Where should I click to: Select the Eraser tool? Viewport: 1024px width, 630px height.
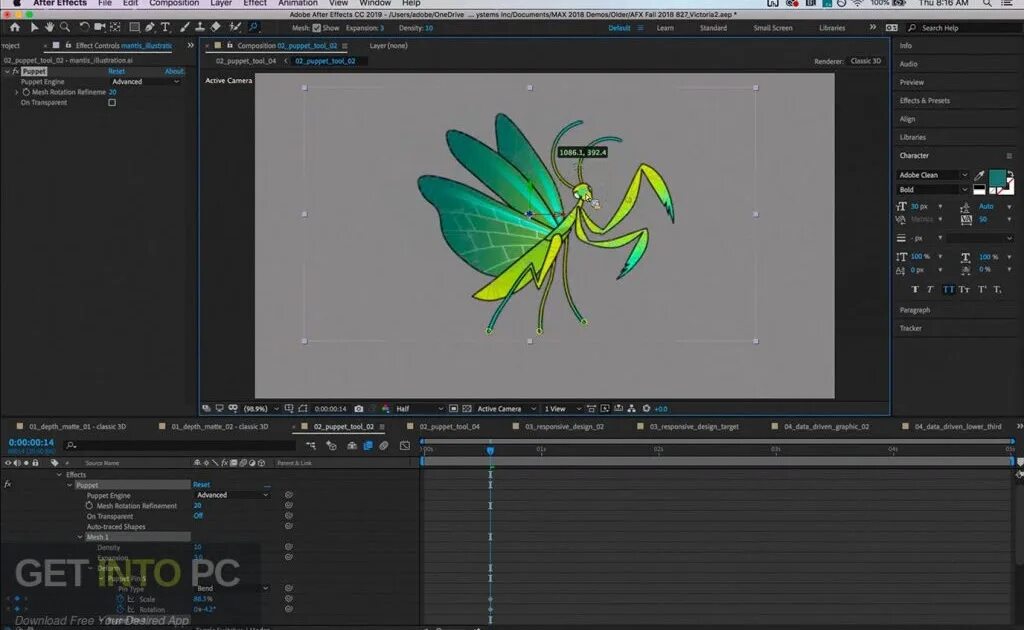tap(216, 27)
